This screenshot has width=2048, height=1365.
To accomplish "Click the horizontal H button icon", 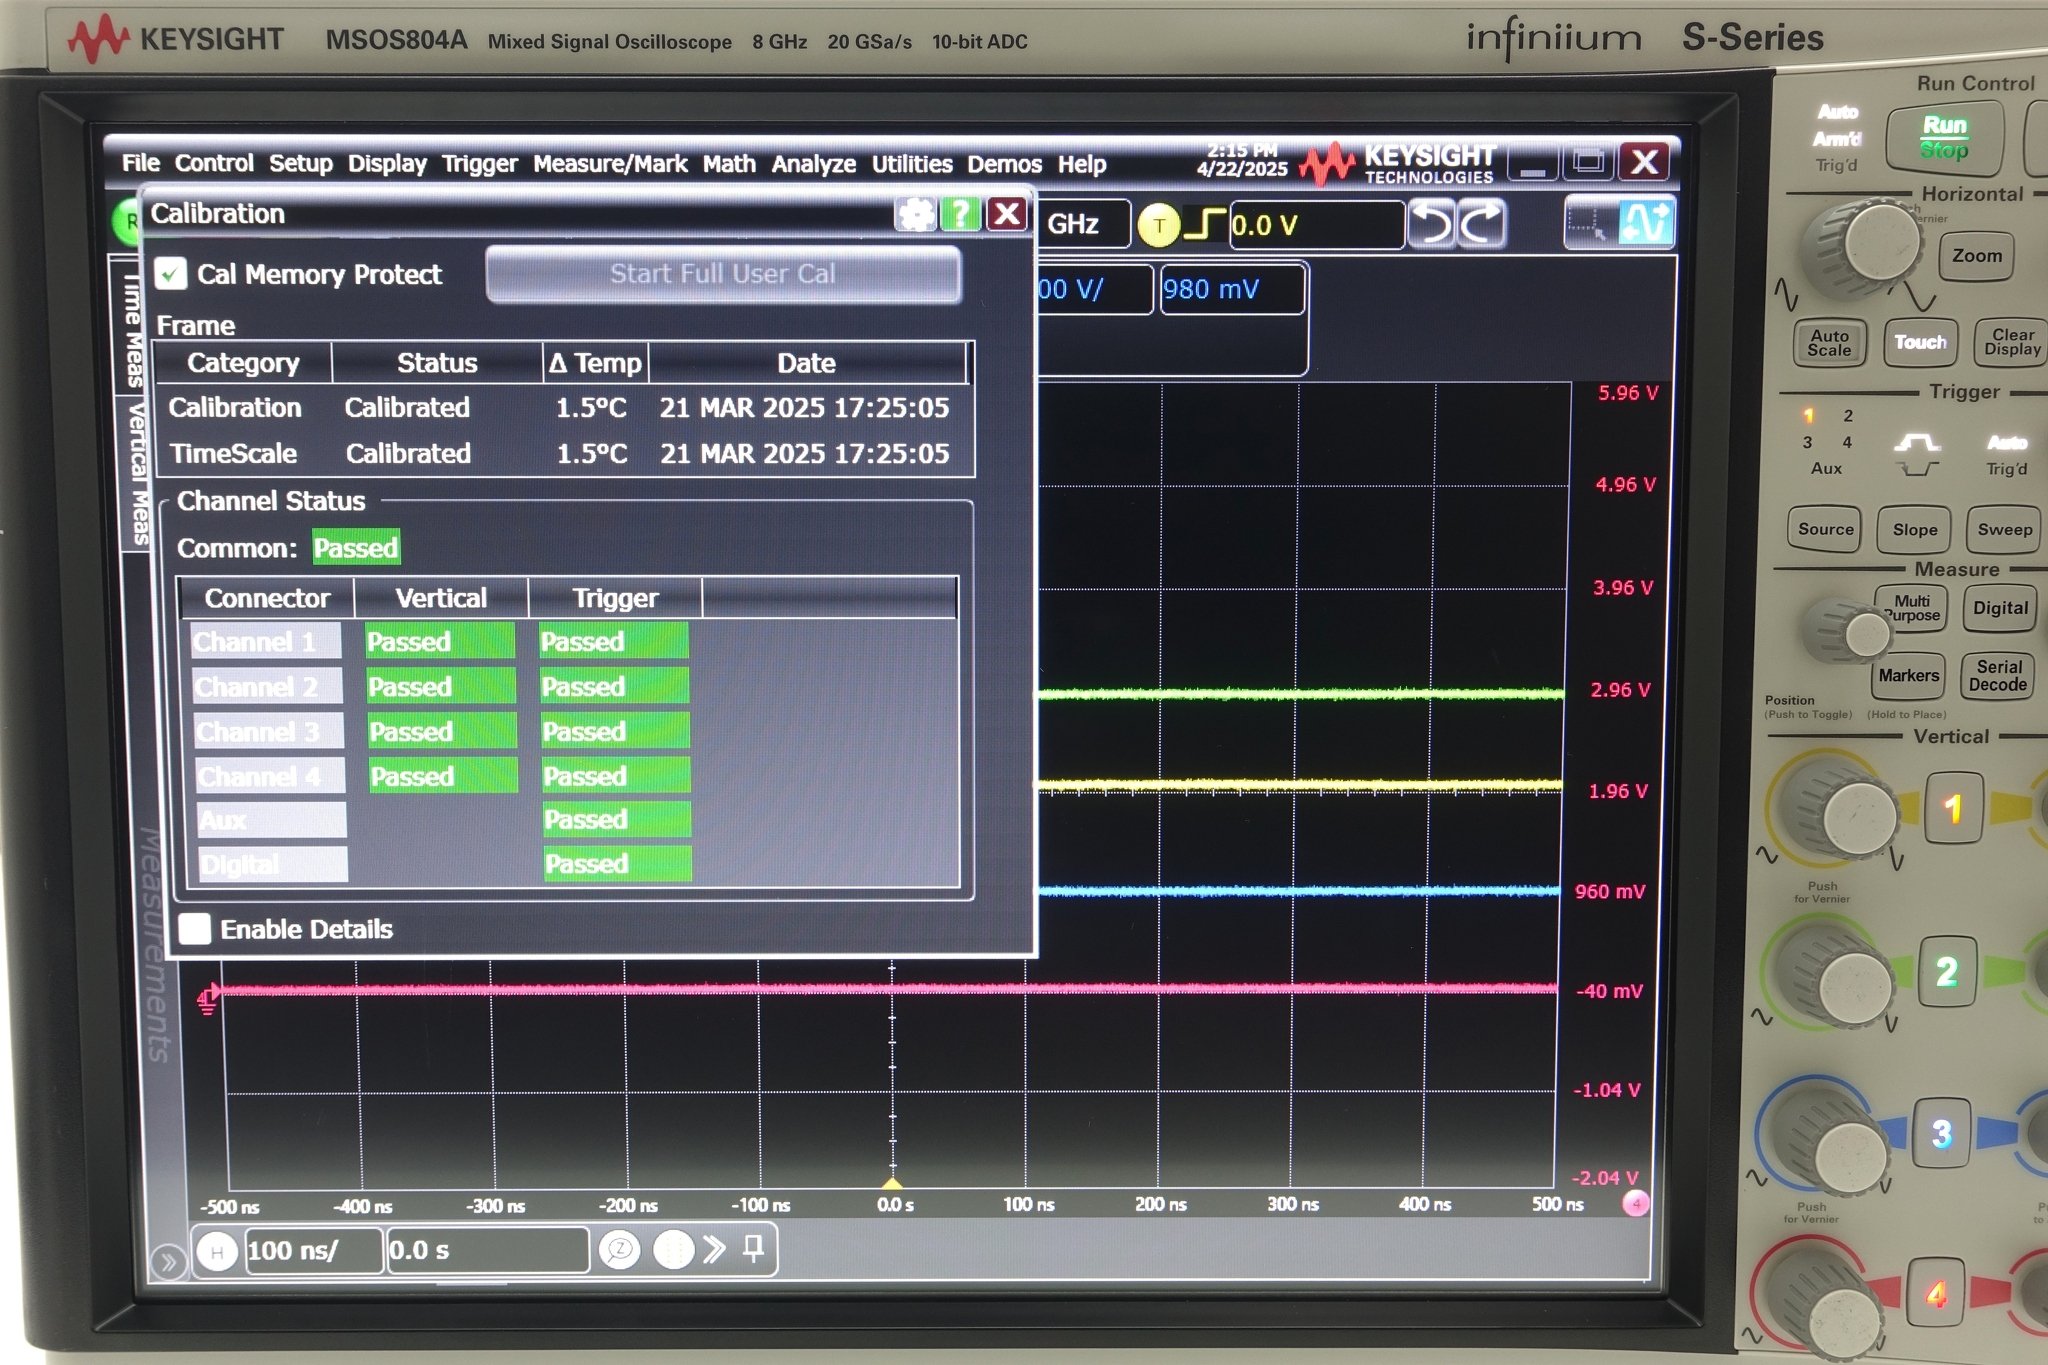I will [217, 1251].
